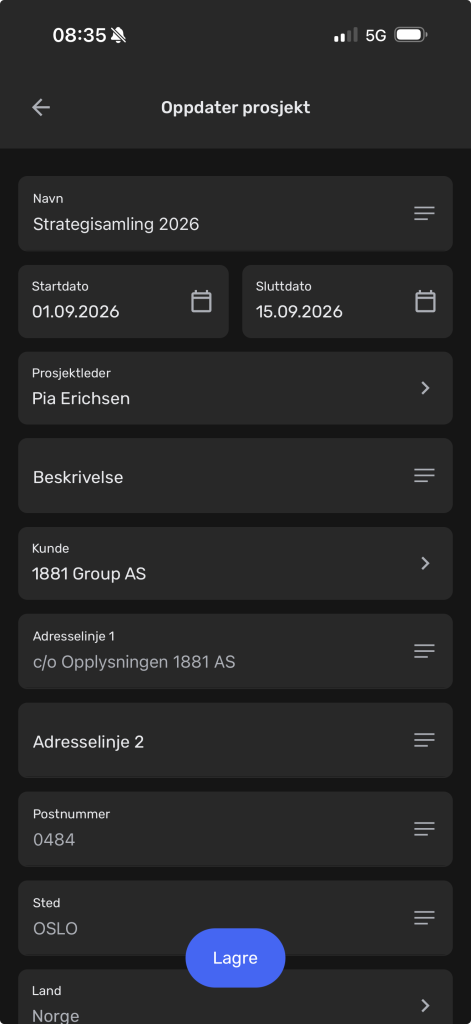Select the end date 15.09.2026
The width and height of the screenshot is (471, 1024).
pos(299,312)
